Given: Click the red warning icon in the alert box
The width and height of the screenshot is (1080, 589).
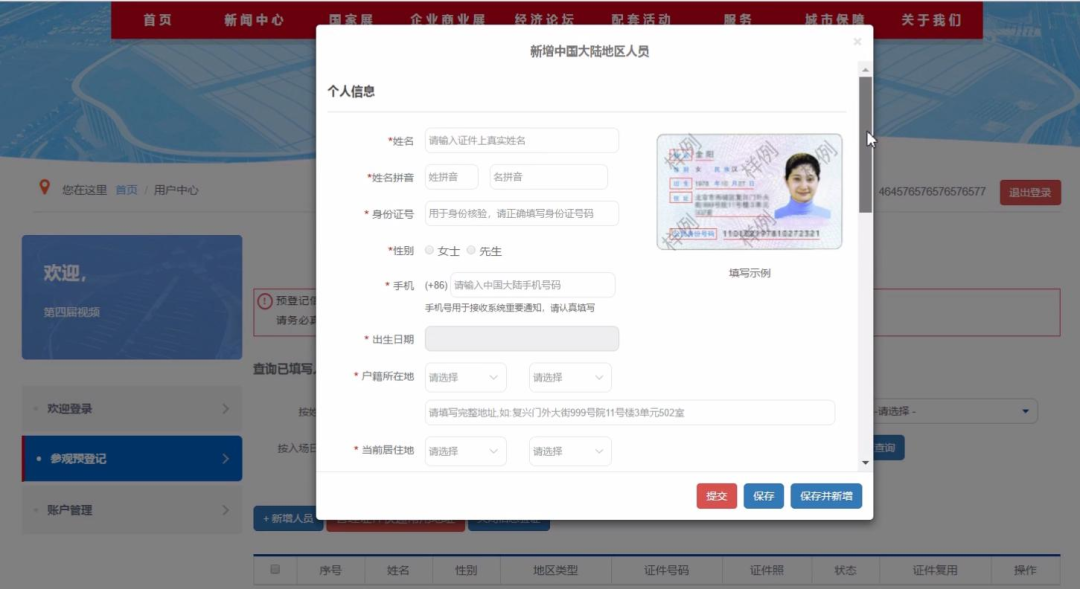Looking at the screenshot, I should pyautogui.click(x=264, y=301).
